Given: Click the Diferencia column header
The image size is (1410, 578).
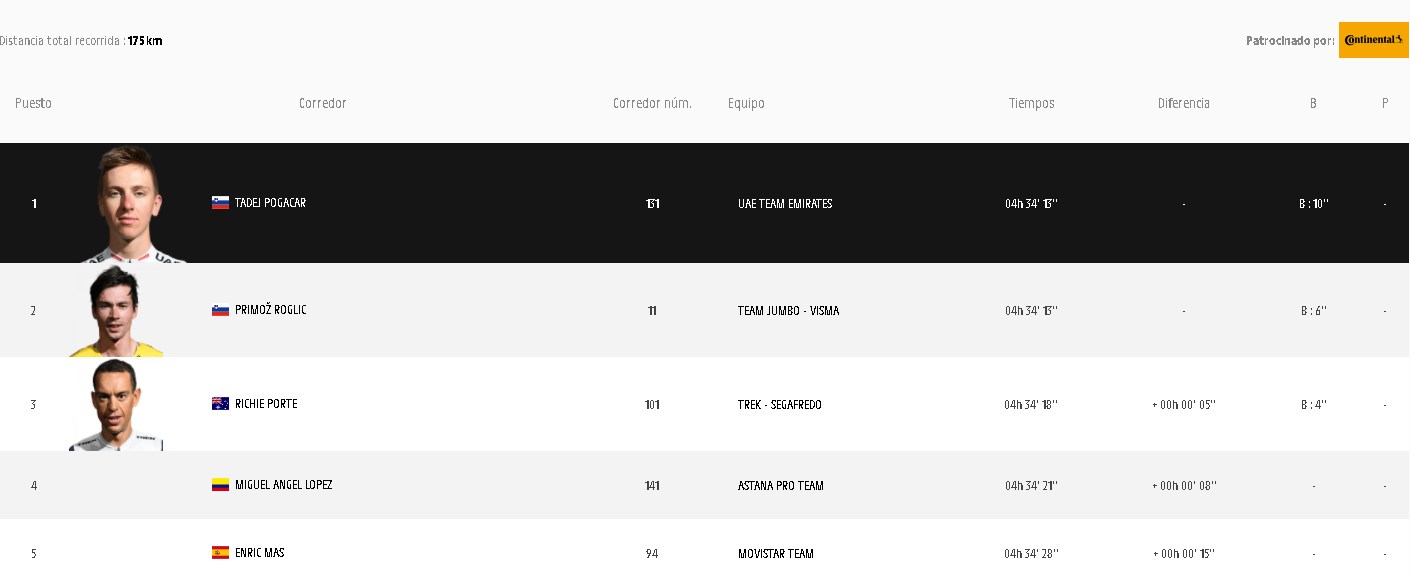Looking at the screenshot, I should [1183, 103].
